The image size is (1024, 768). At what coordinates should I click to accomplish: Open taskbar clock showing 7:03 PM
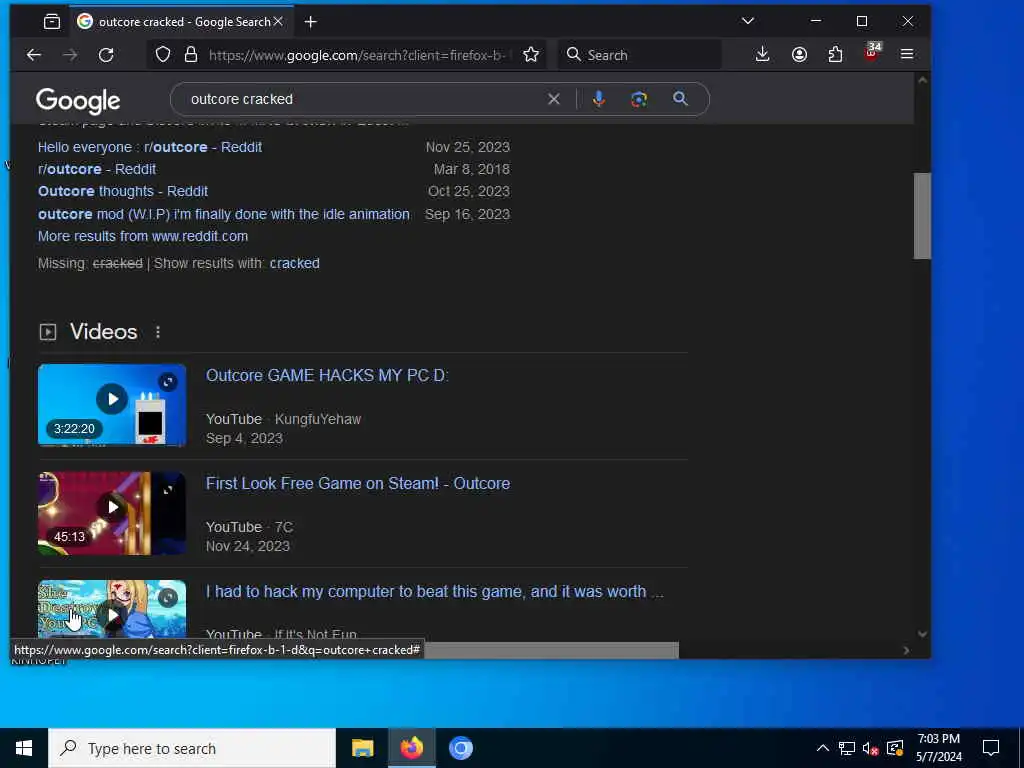pyautogui.click(x=938, y=748)
